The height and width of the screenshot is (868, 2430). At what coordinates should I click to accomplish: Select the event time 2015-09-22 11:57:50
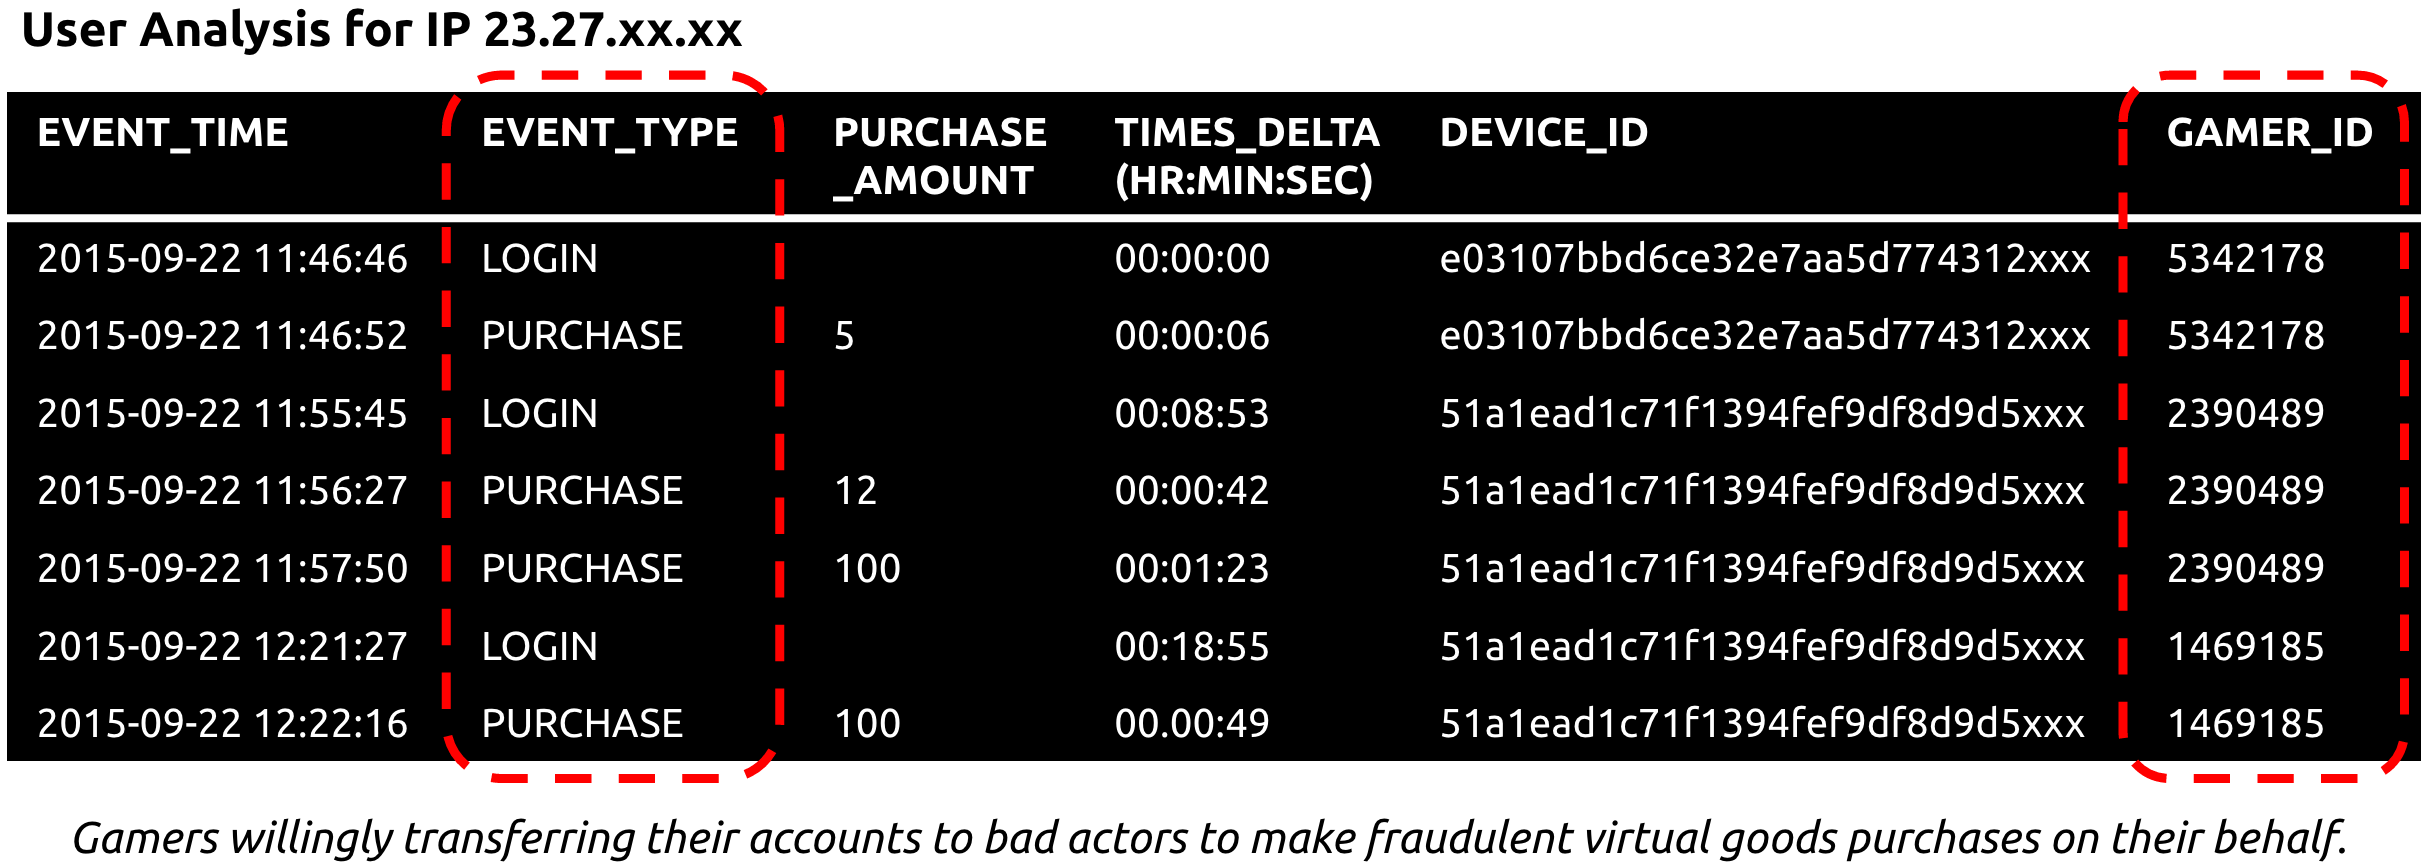[222, 569]
